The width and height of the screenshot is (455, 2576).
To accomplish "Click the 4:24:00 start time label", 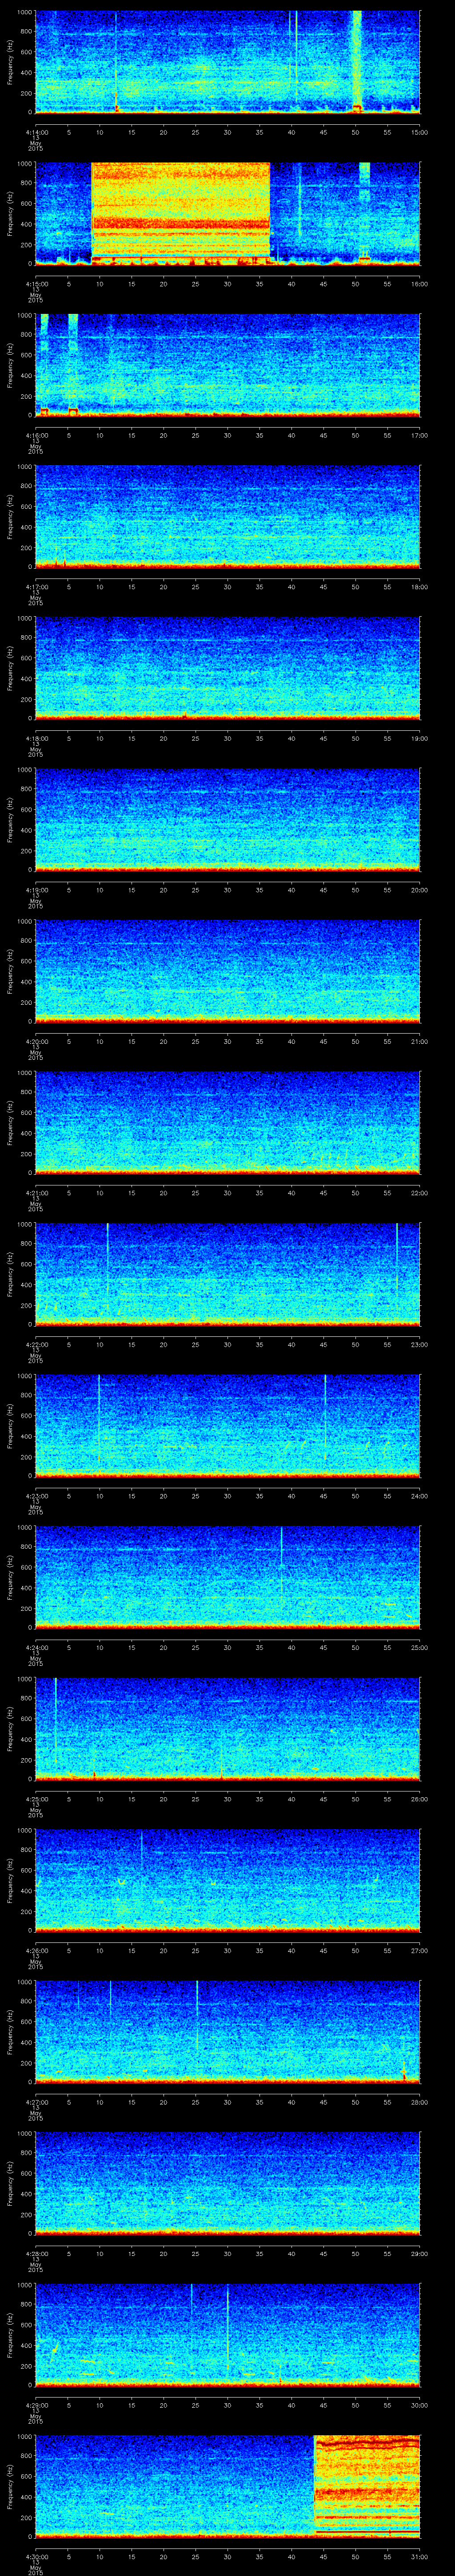I will pos(36,1648).
